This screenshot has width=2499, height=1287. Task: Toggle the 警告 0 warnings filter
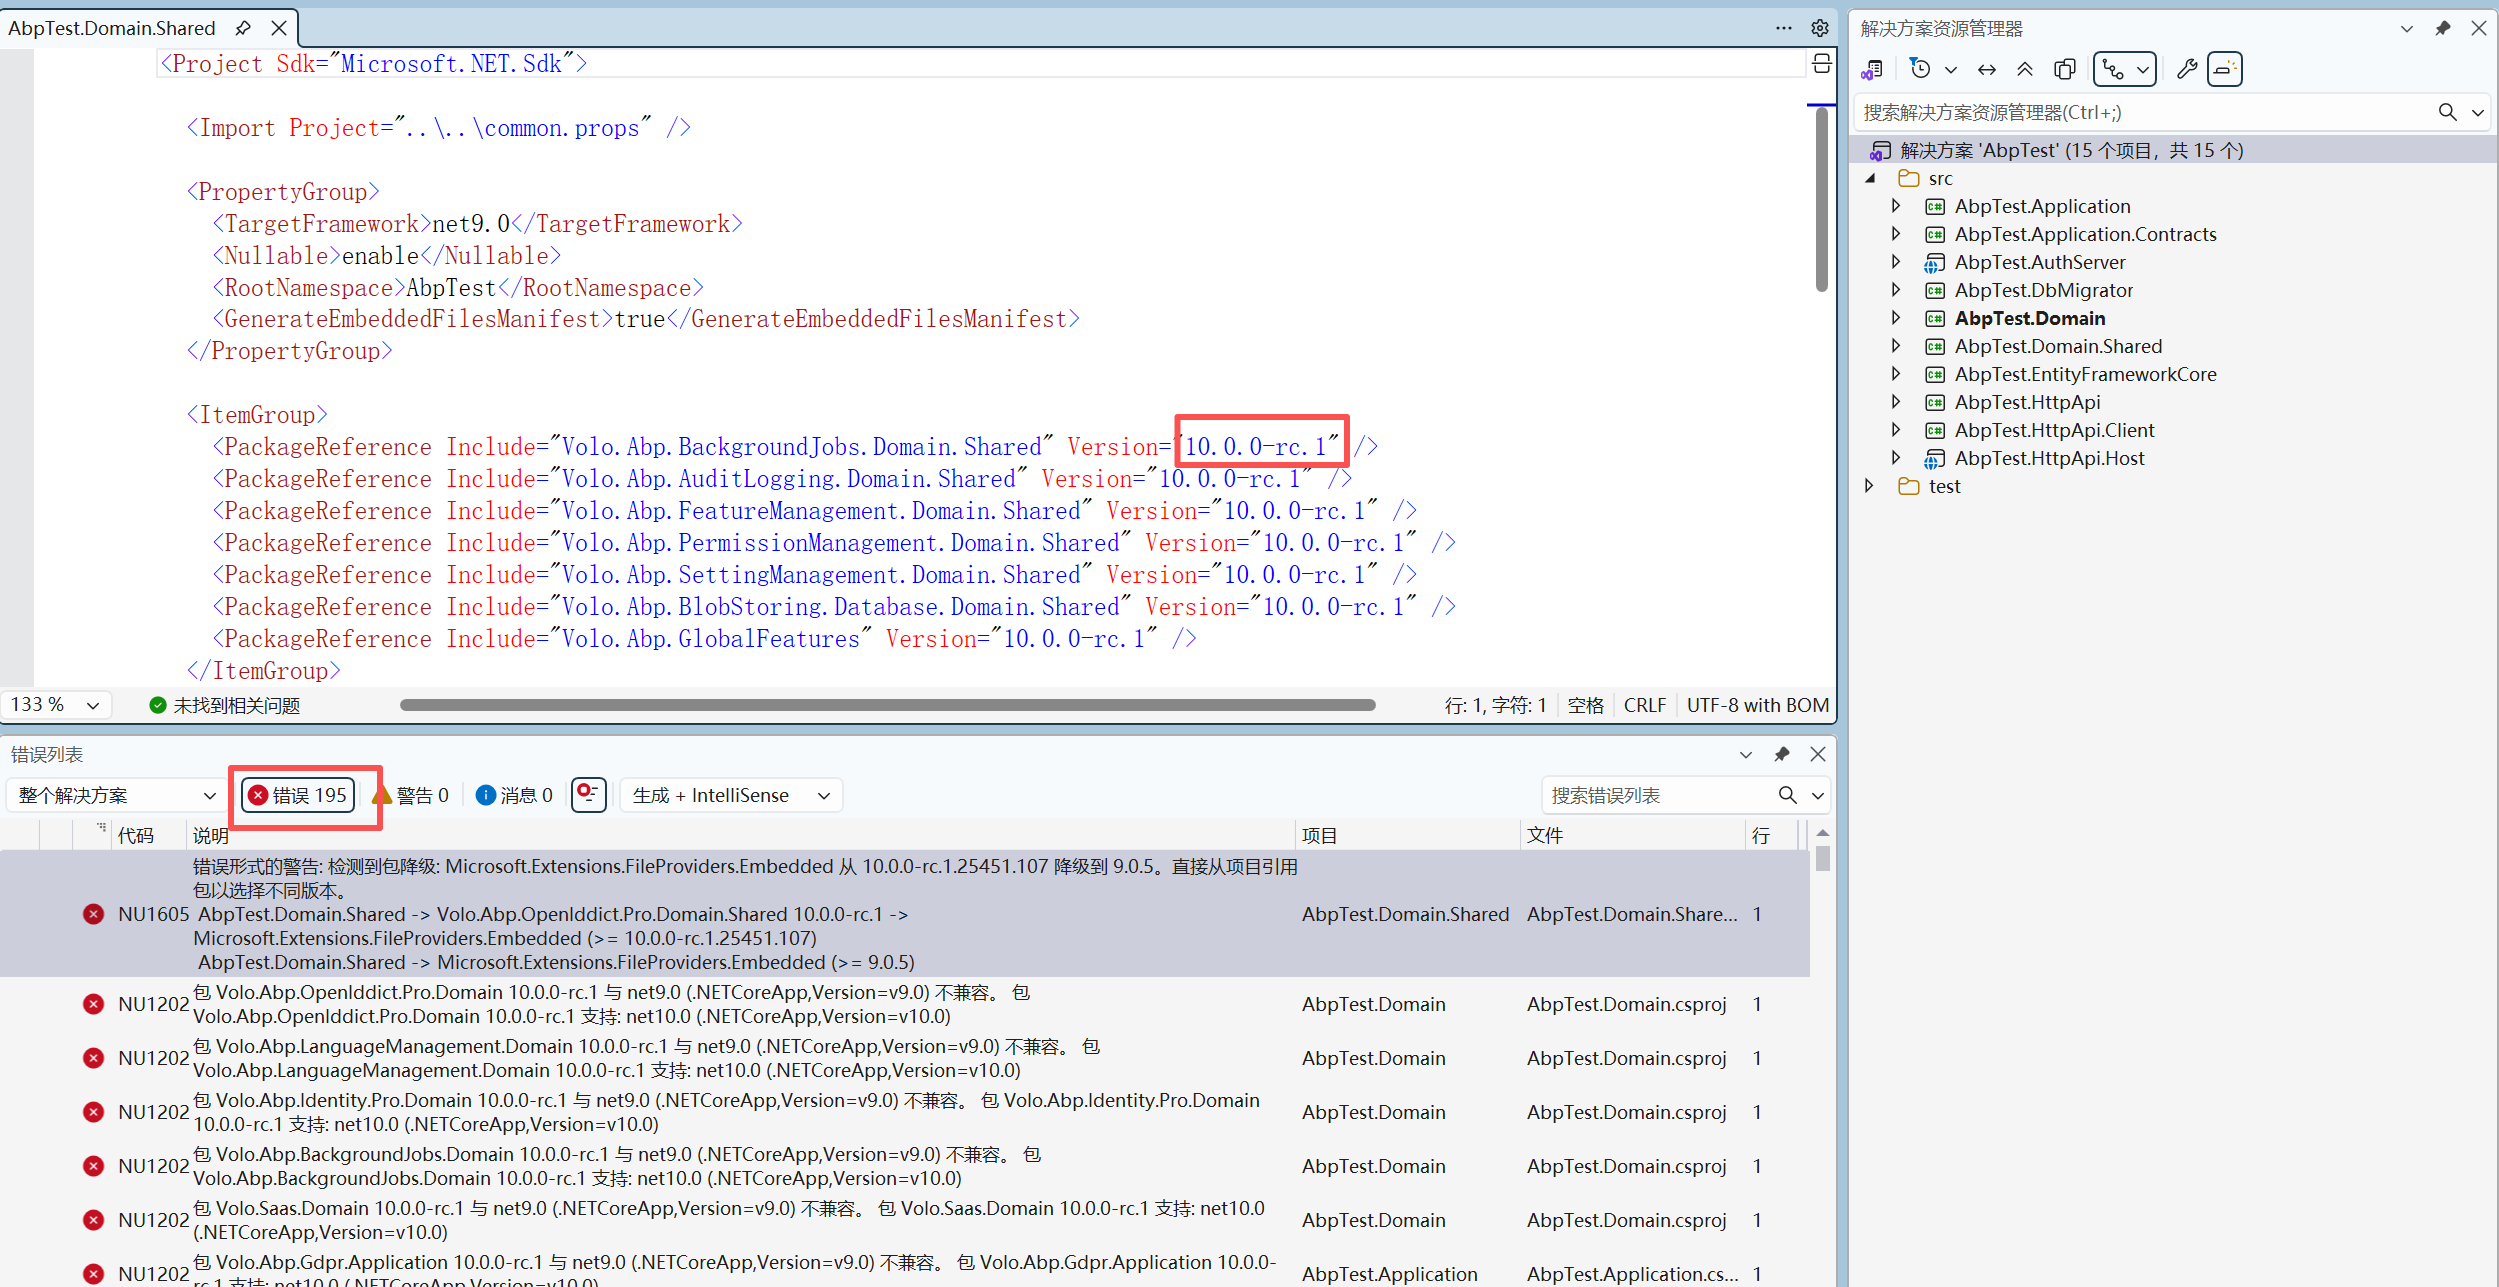412,795
